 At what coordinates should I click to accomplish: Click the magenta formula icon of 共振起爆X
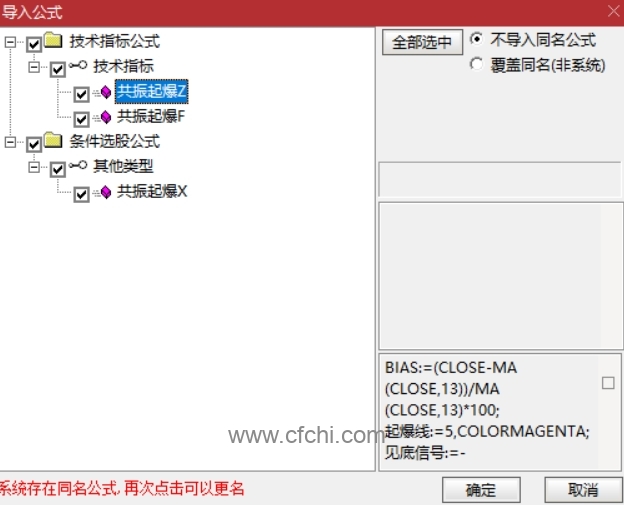106,192
